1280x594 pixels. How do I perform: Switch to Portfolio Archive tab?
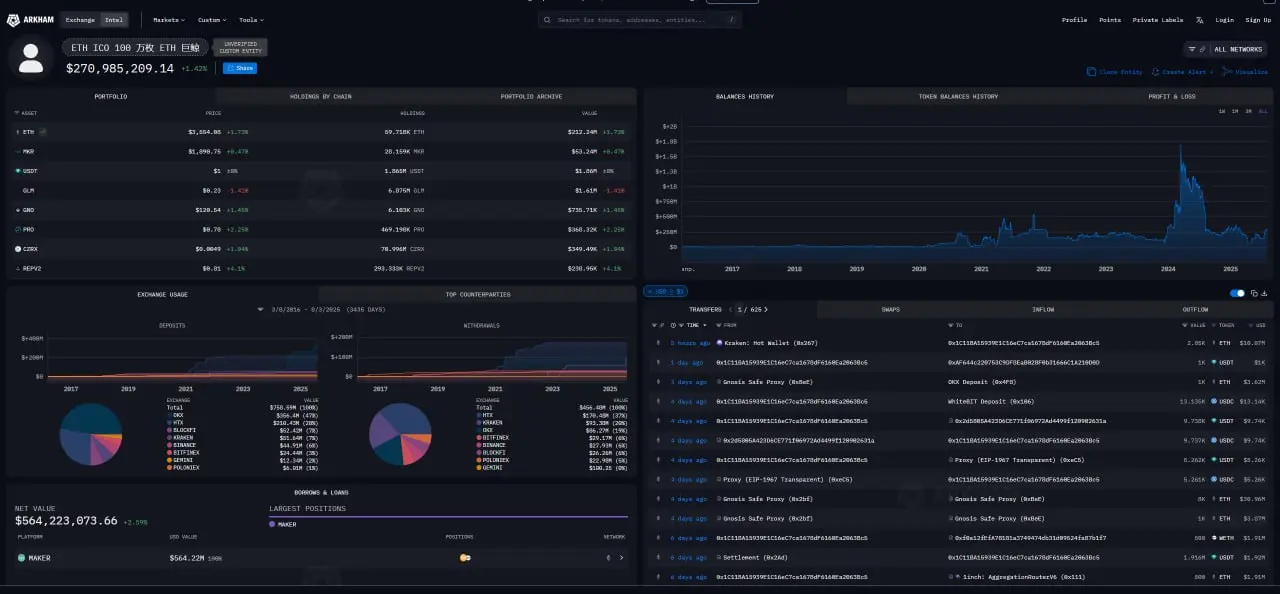pos(531,96)
